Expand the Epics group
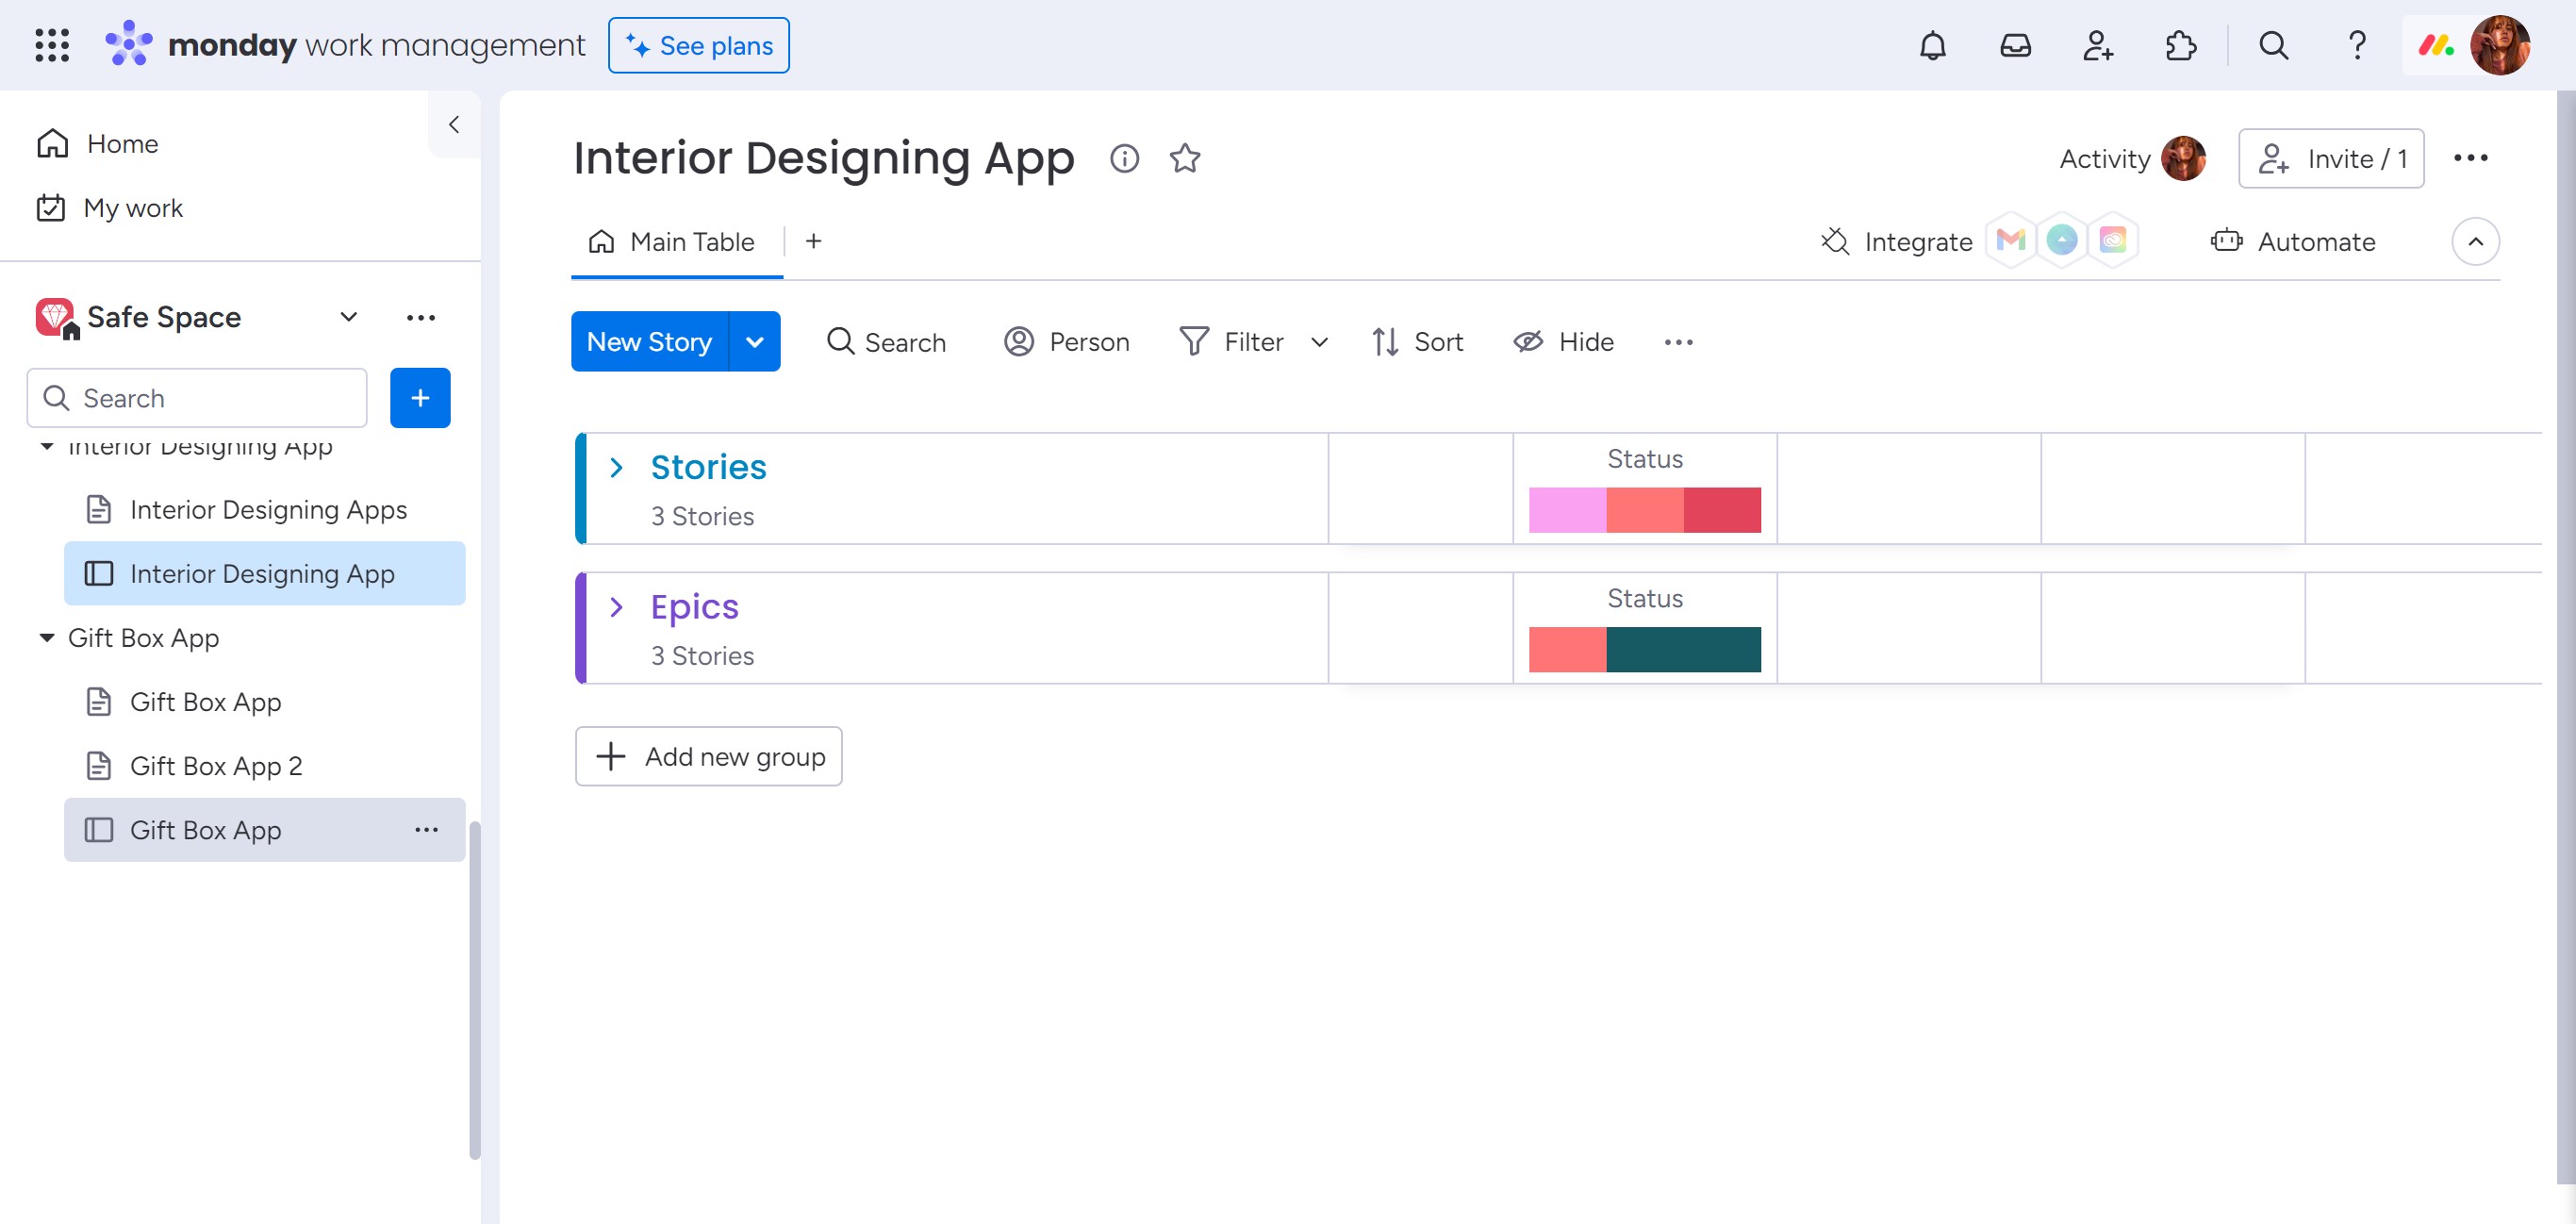This screenshot has height=1224, width=2576. tap(617, 607)
